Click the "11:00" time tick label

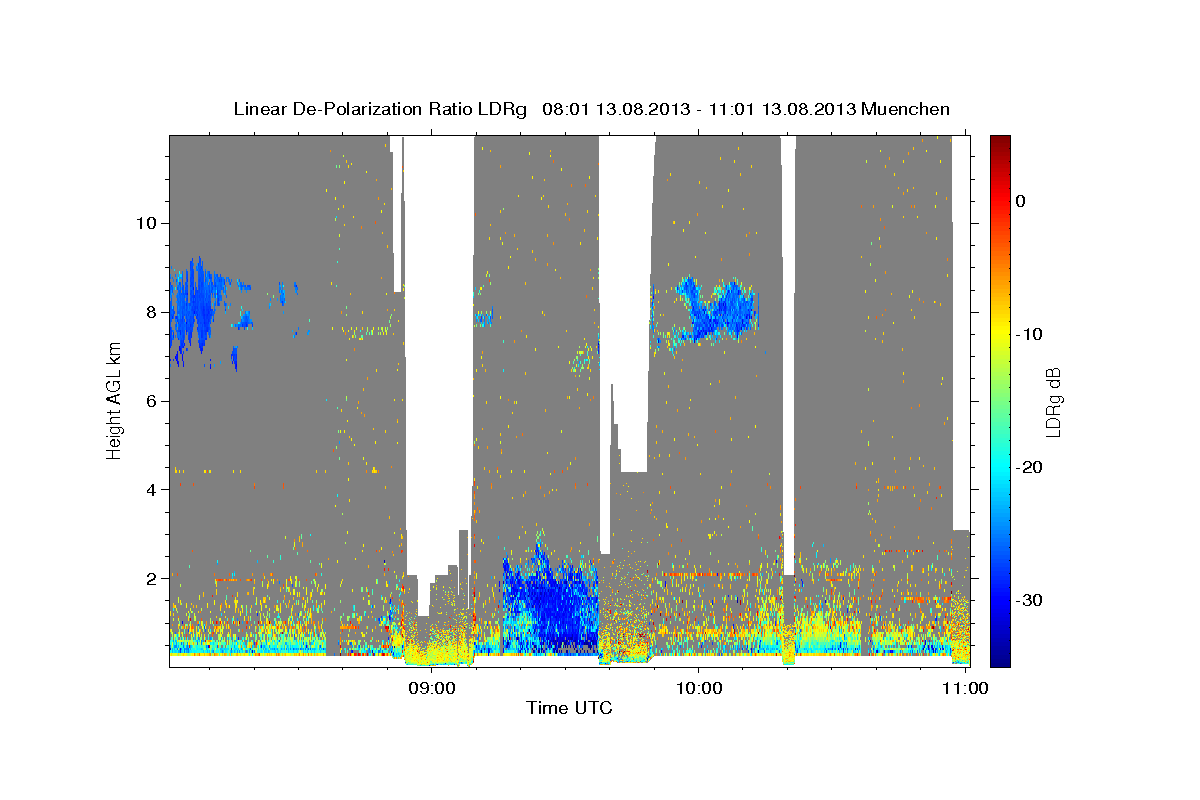point(964,688)
